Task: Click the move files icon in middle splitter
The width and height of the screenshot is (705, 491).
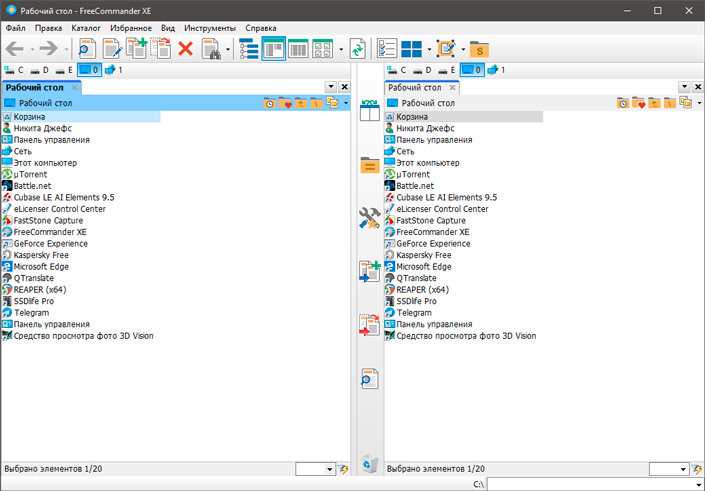Action: point(369,325)
